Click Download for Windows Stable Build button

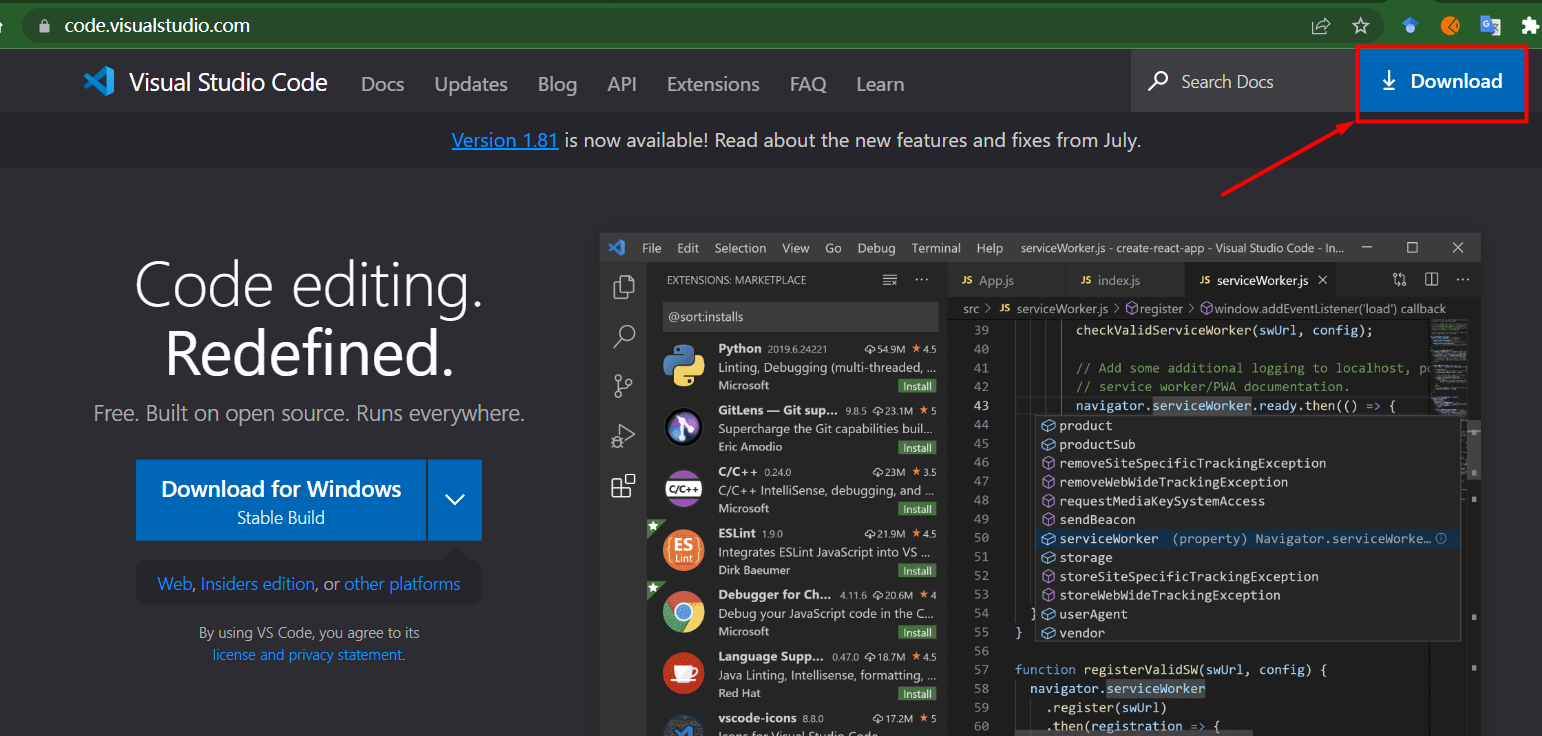pyautogui.click(x=281, y=500)
